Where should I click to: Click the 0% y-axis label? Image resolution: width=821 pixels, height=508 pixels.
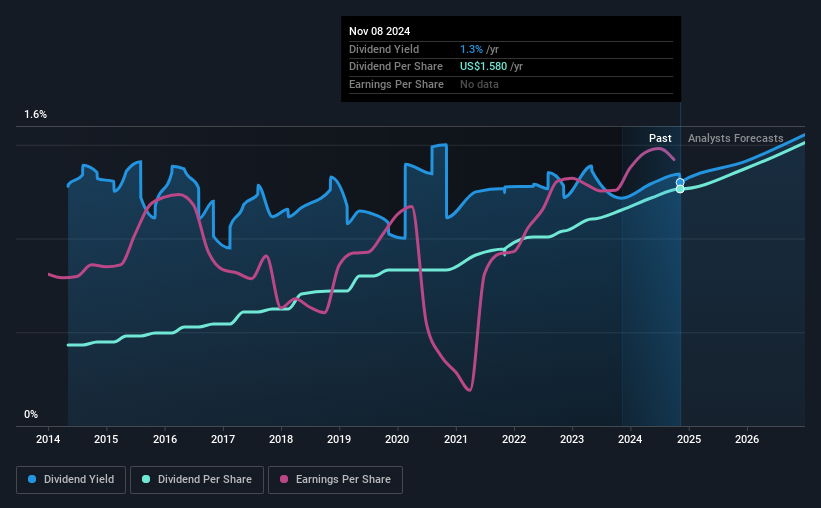(x=31, y=414)
